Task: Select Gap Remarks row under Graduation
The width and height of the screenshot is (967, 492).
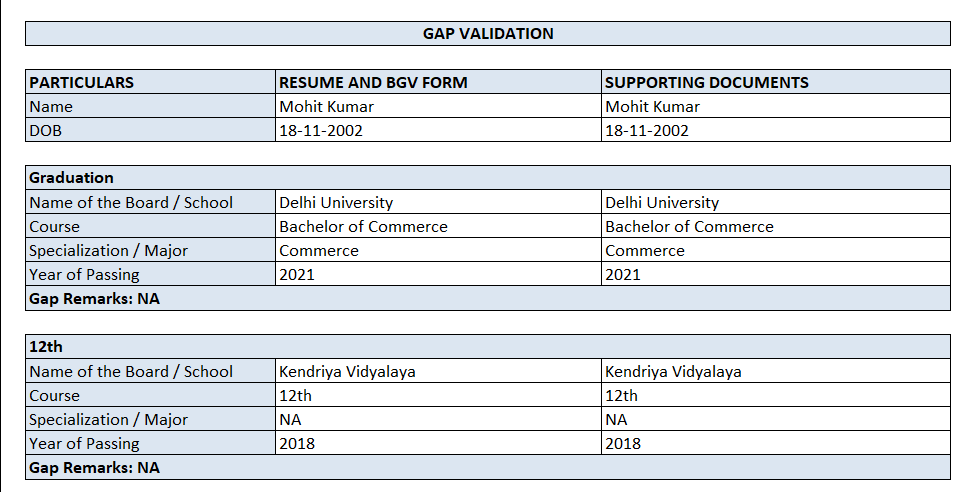Action: tap(95, 299)
